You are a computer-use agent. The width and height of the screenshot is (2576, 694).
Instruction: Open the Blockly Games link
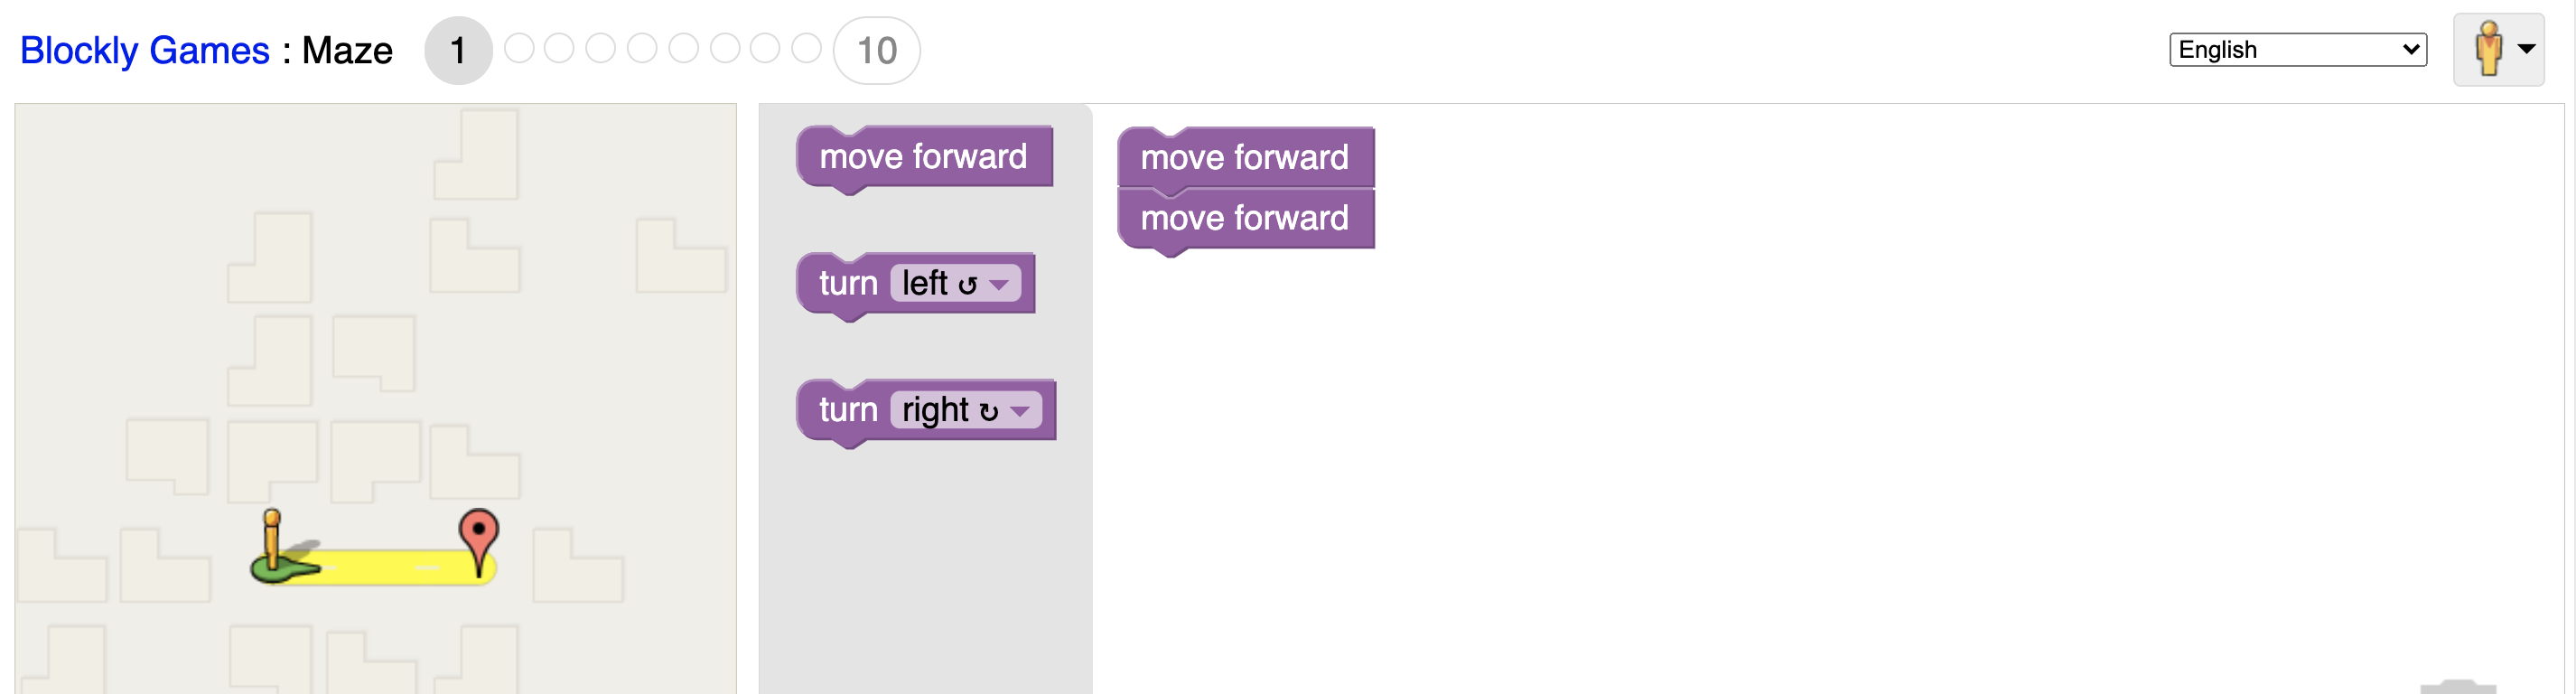point(145,50)
